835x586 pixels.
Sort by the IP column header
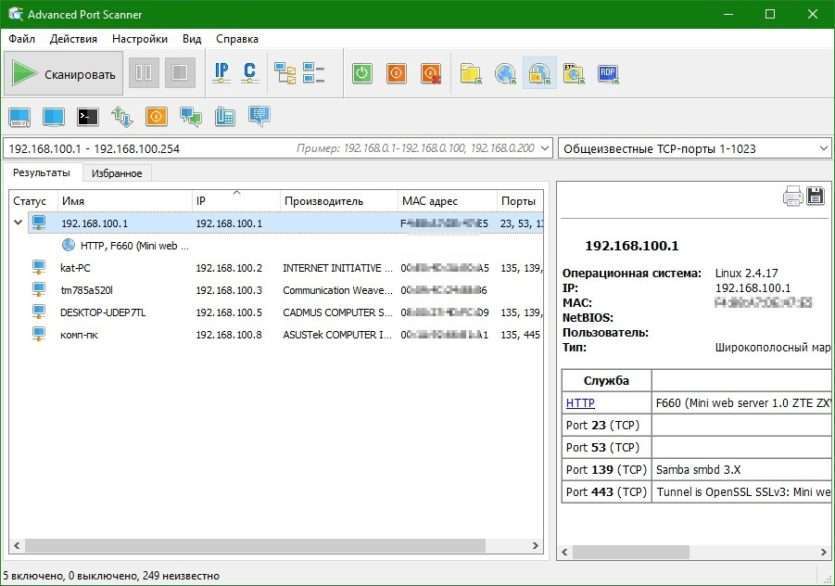236,201
